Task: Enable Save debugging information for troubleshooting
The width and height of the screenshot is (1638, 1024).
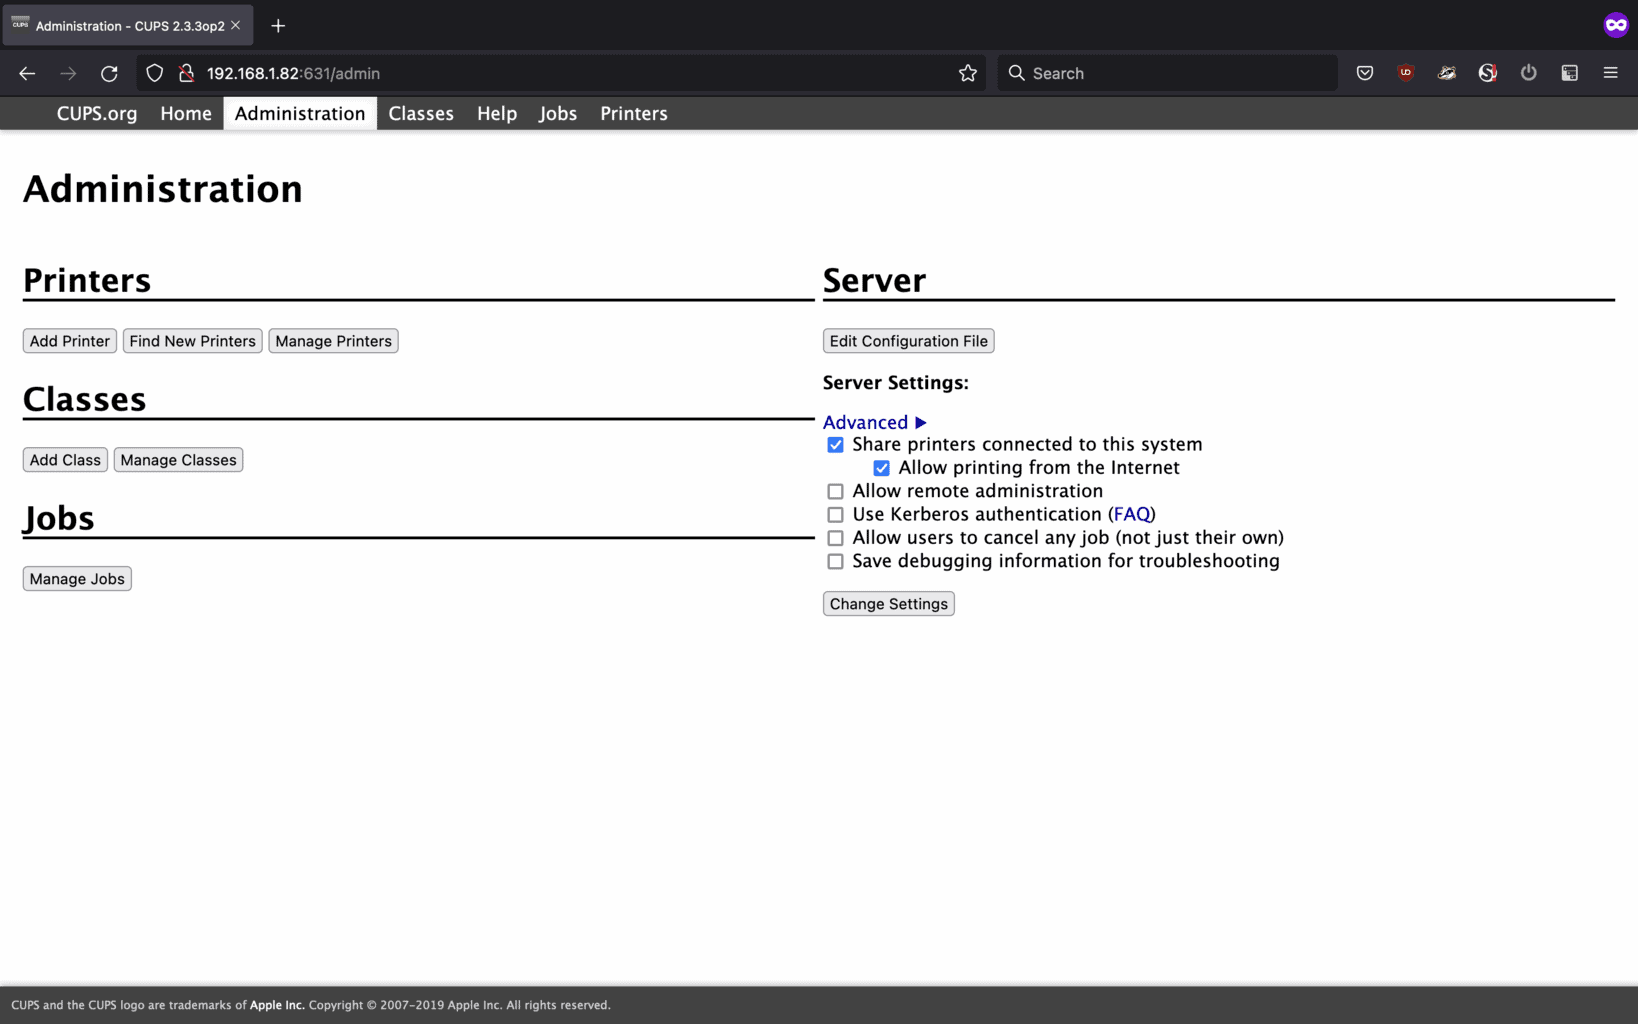Action: point(835,561)
